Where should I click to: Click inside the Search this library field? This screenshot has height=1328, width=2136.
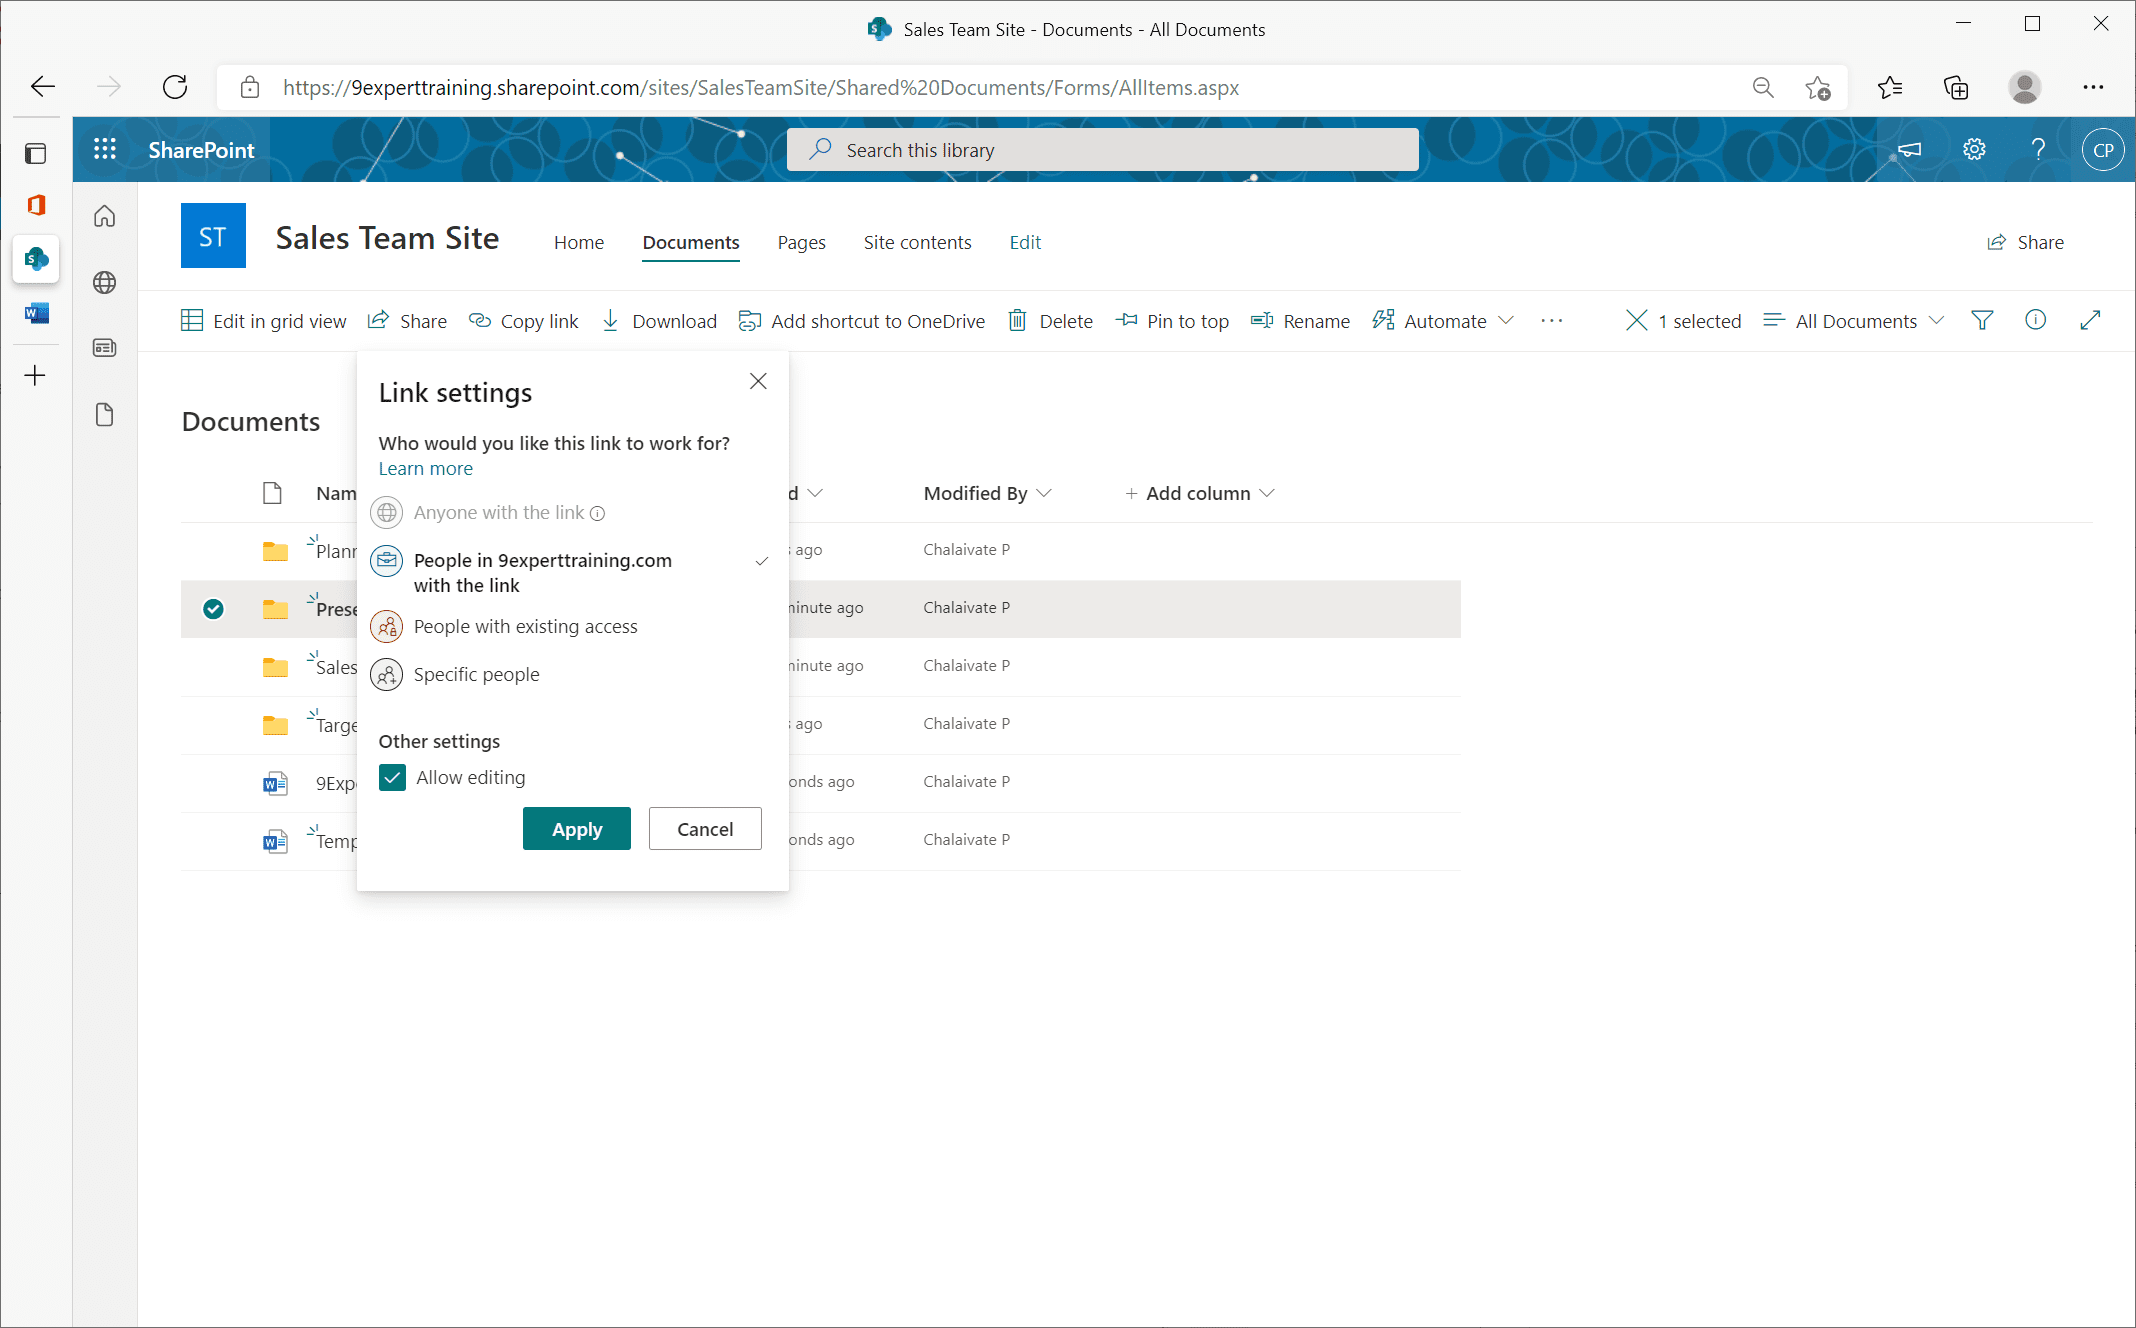click(x=1100, y=149)
